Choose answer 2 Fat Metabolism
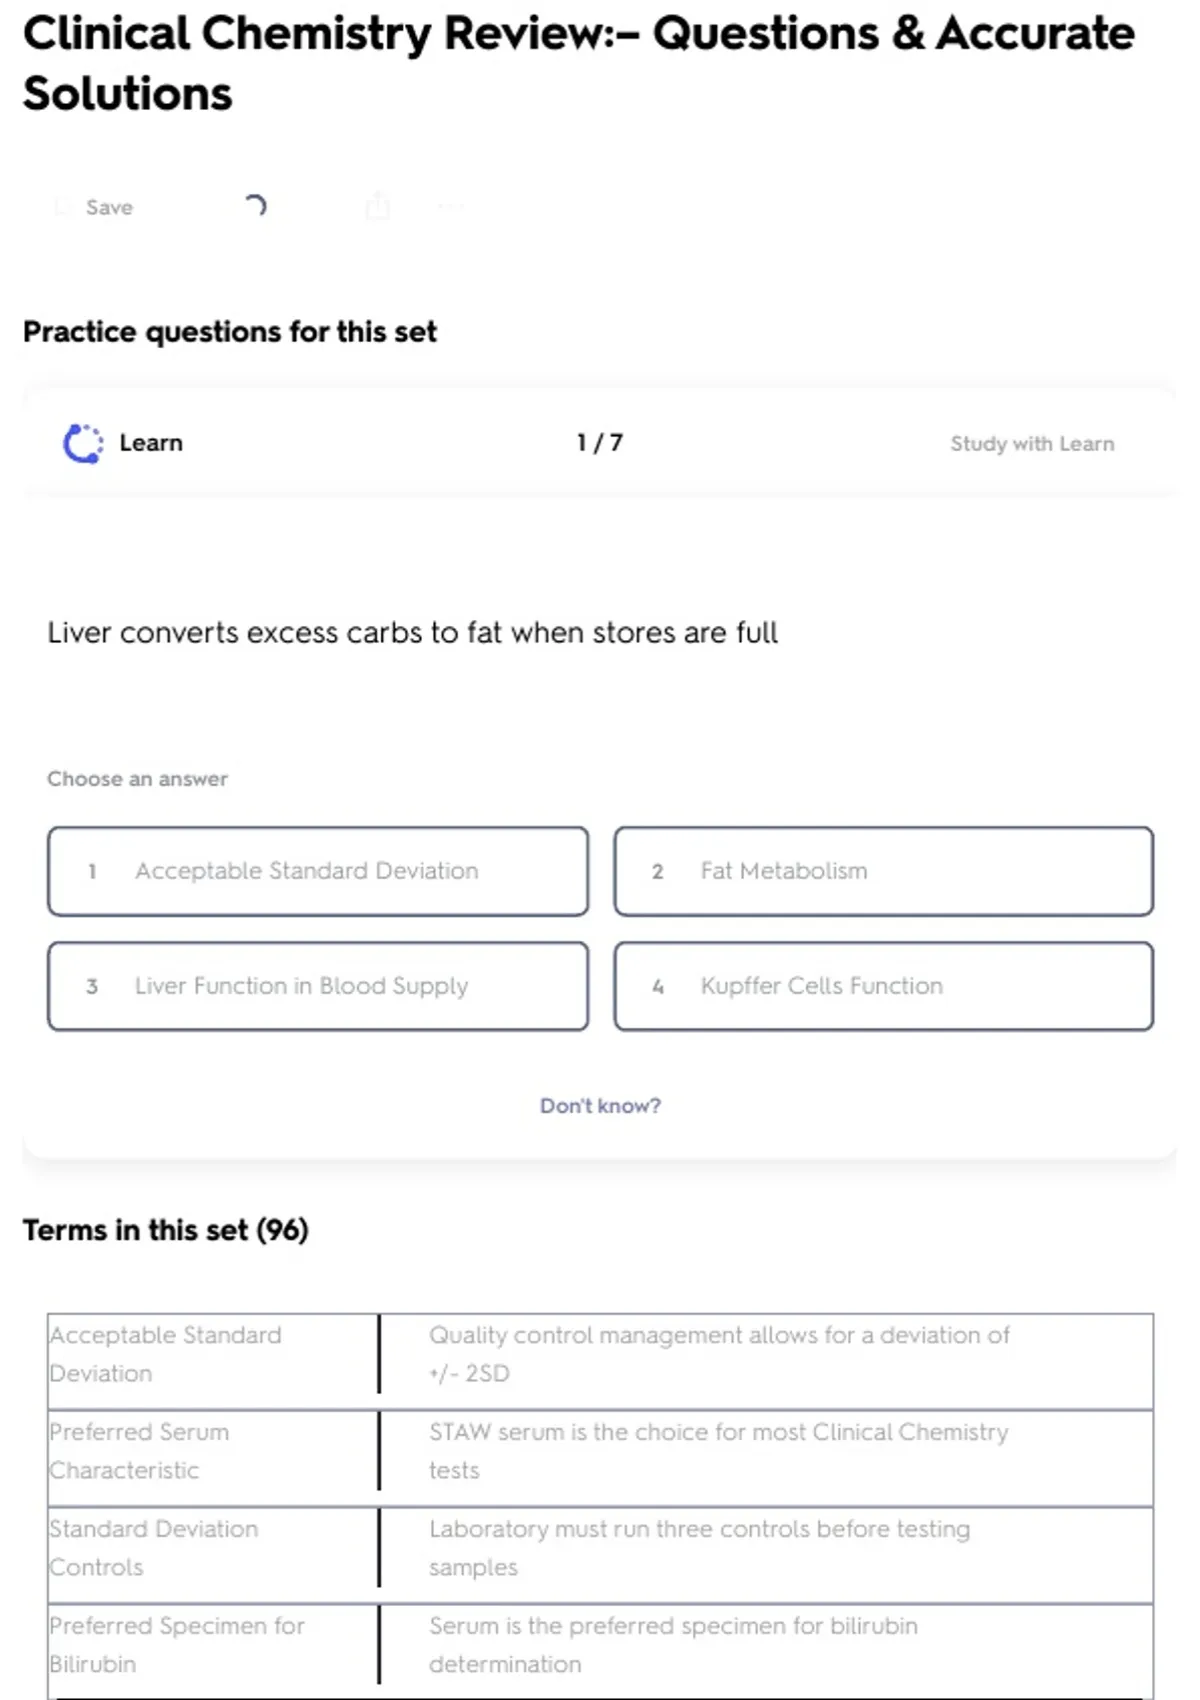 point(883,871)
